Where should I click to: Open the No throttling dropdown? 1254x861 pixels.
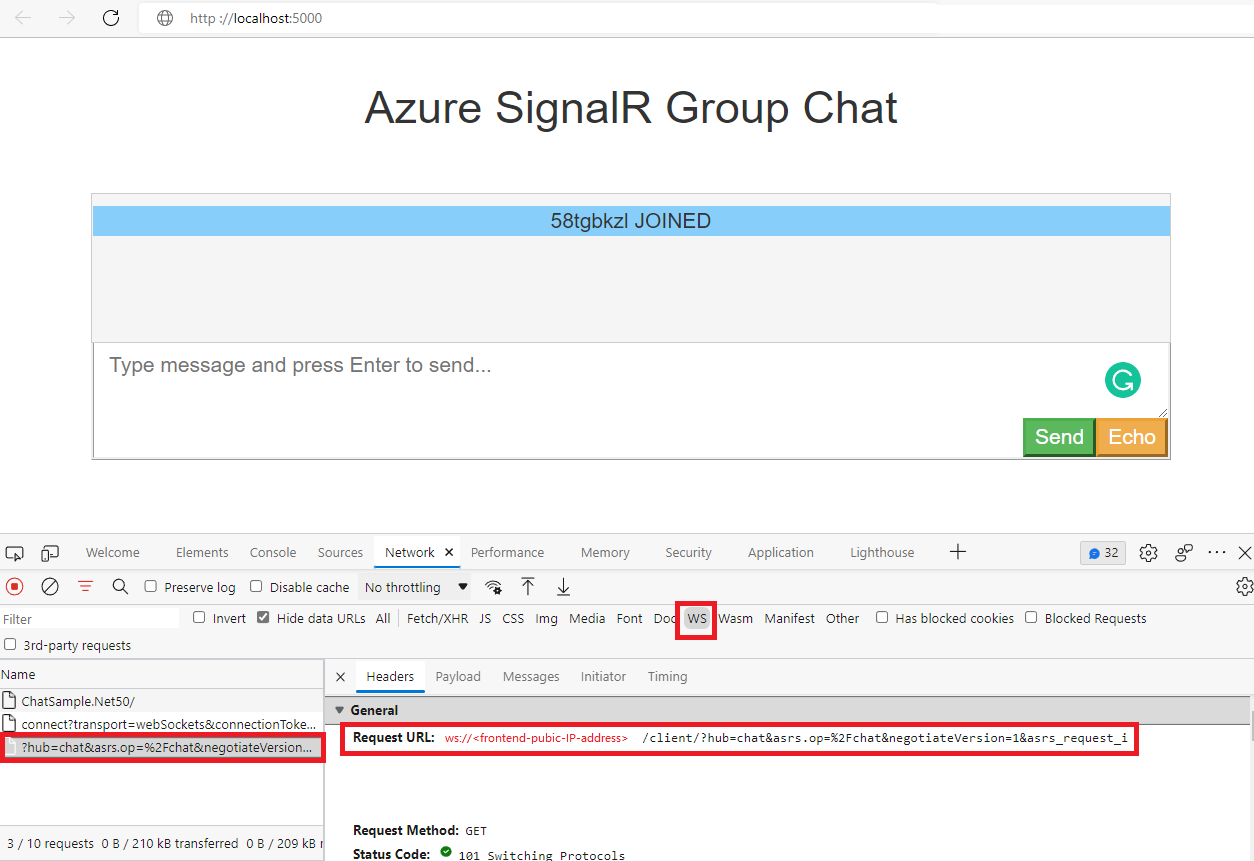(414, 587)
